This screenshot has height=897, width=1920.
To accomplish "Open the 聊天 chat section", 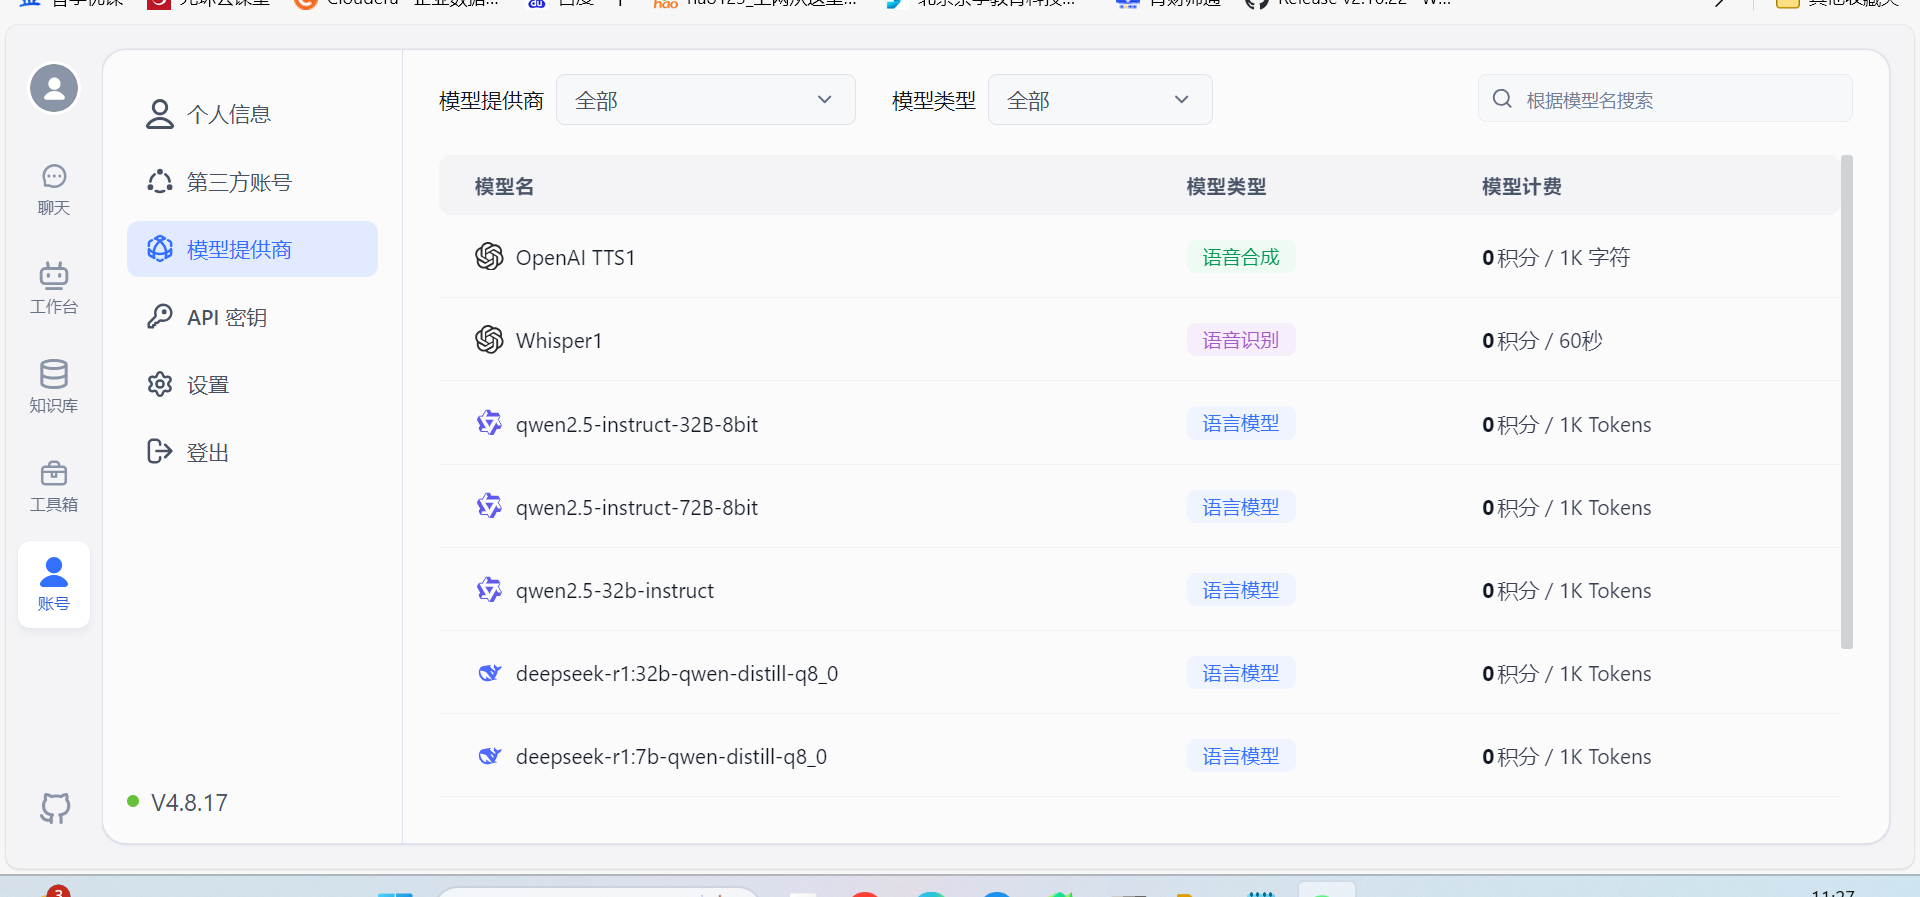I will (54, 189).
